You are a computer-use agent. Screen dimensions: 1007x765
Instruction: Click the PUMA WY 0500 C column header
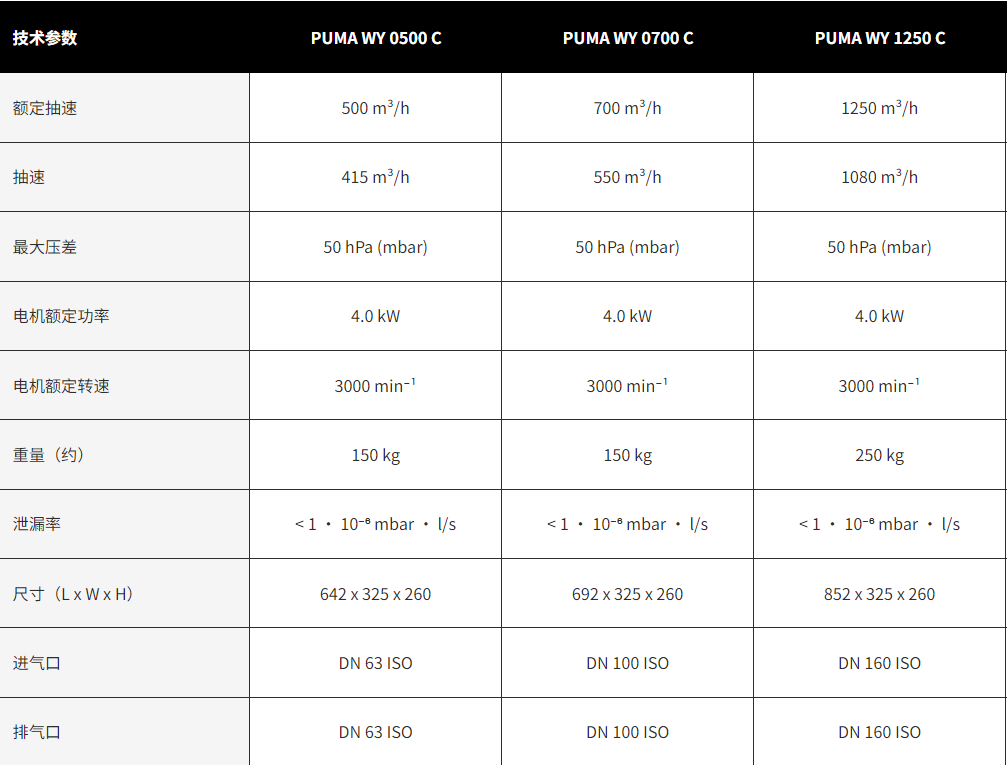pyautogui.click(x=375, y=38)
